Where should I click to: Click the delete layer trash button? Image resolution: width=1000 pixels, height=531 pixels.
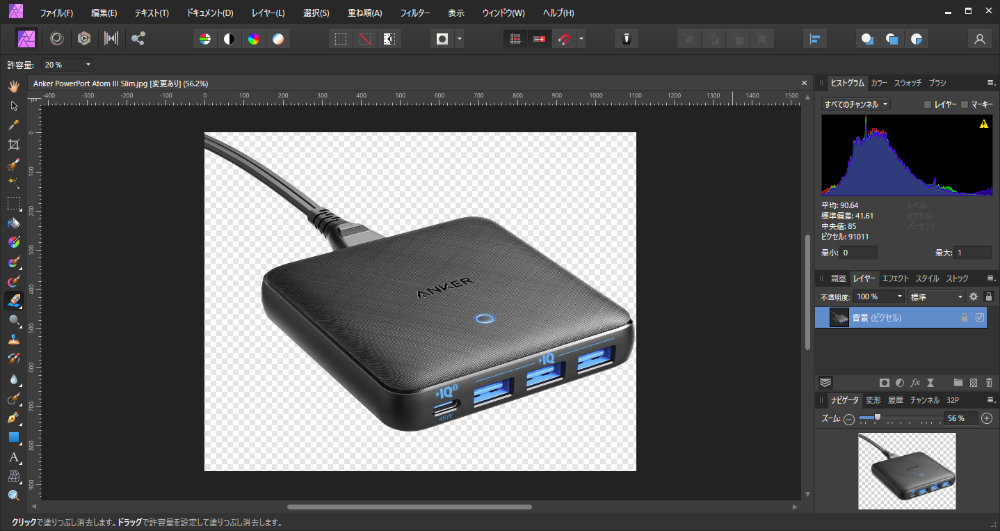coord(989,382)
